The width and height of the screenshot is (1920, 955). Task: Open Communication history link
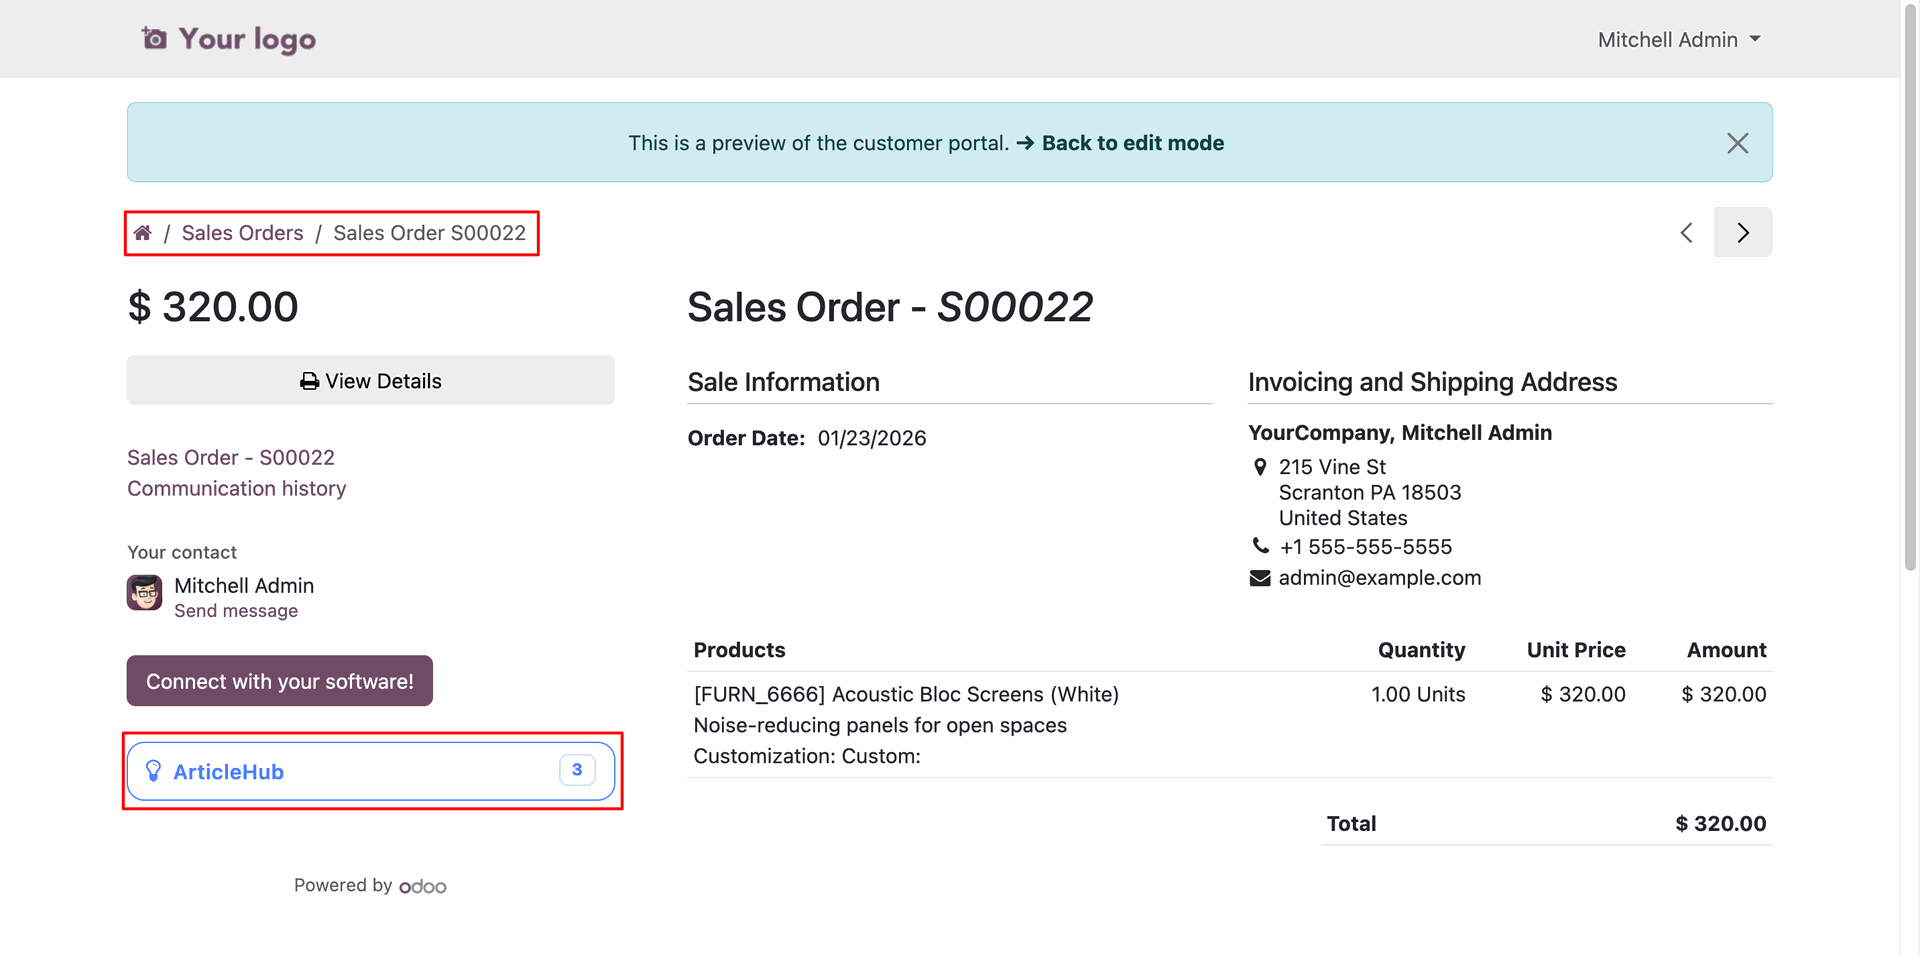[x=237, y=488]
